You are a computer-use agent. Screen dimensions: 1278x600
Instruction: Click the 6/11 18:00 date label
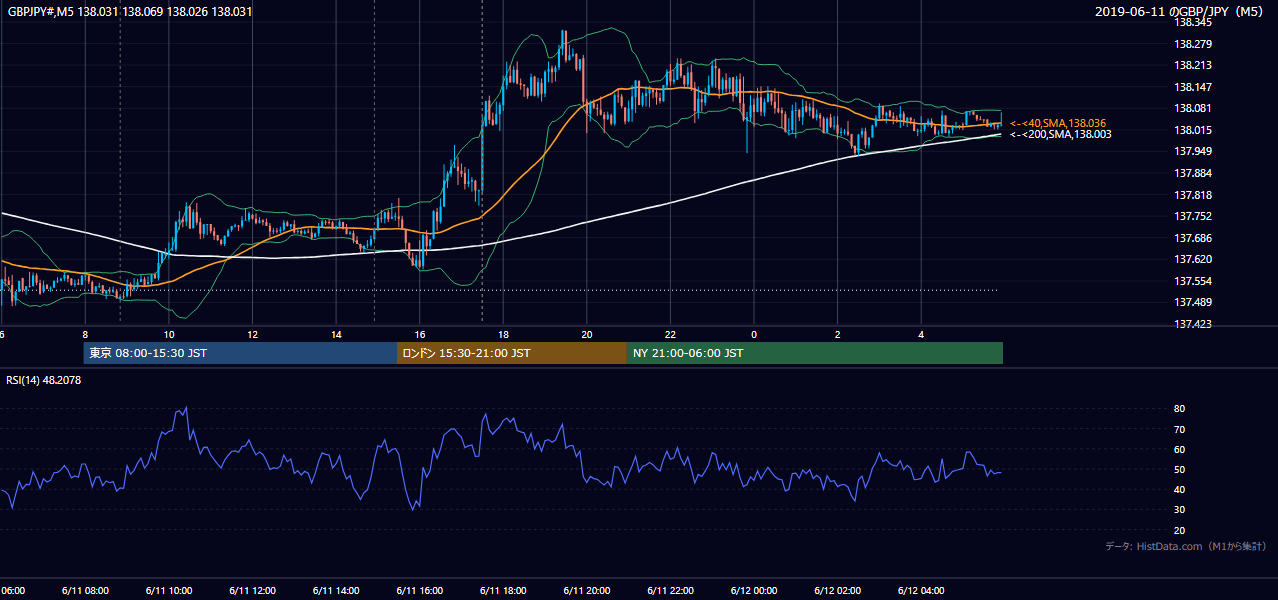(503, 591)
